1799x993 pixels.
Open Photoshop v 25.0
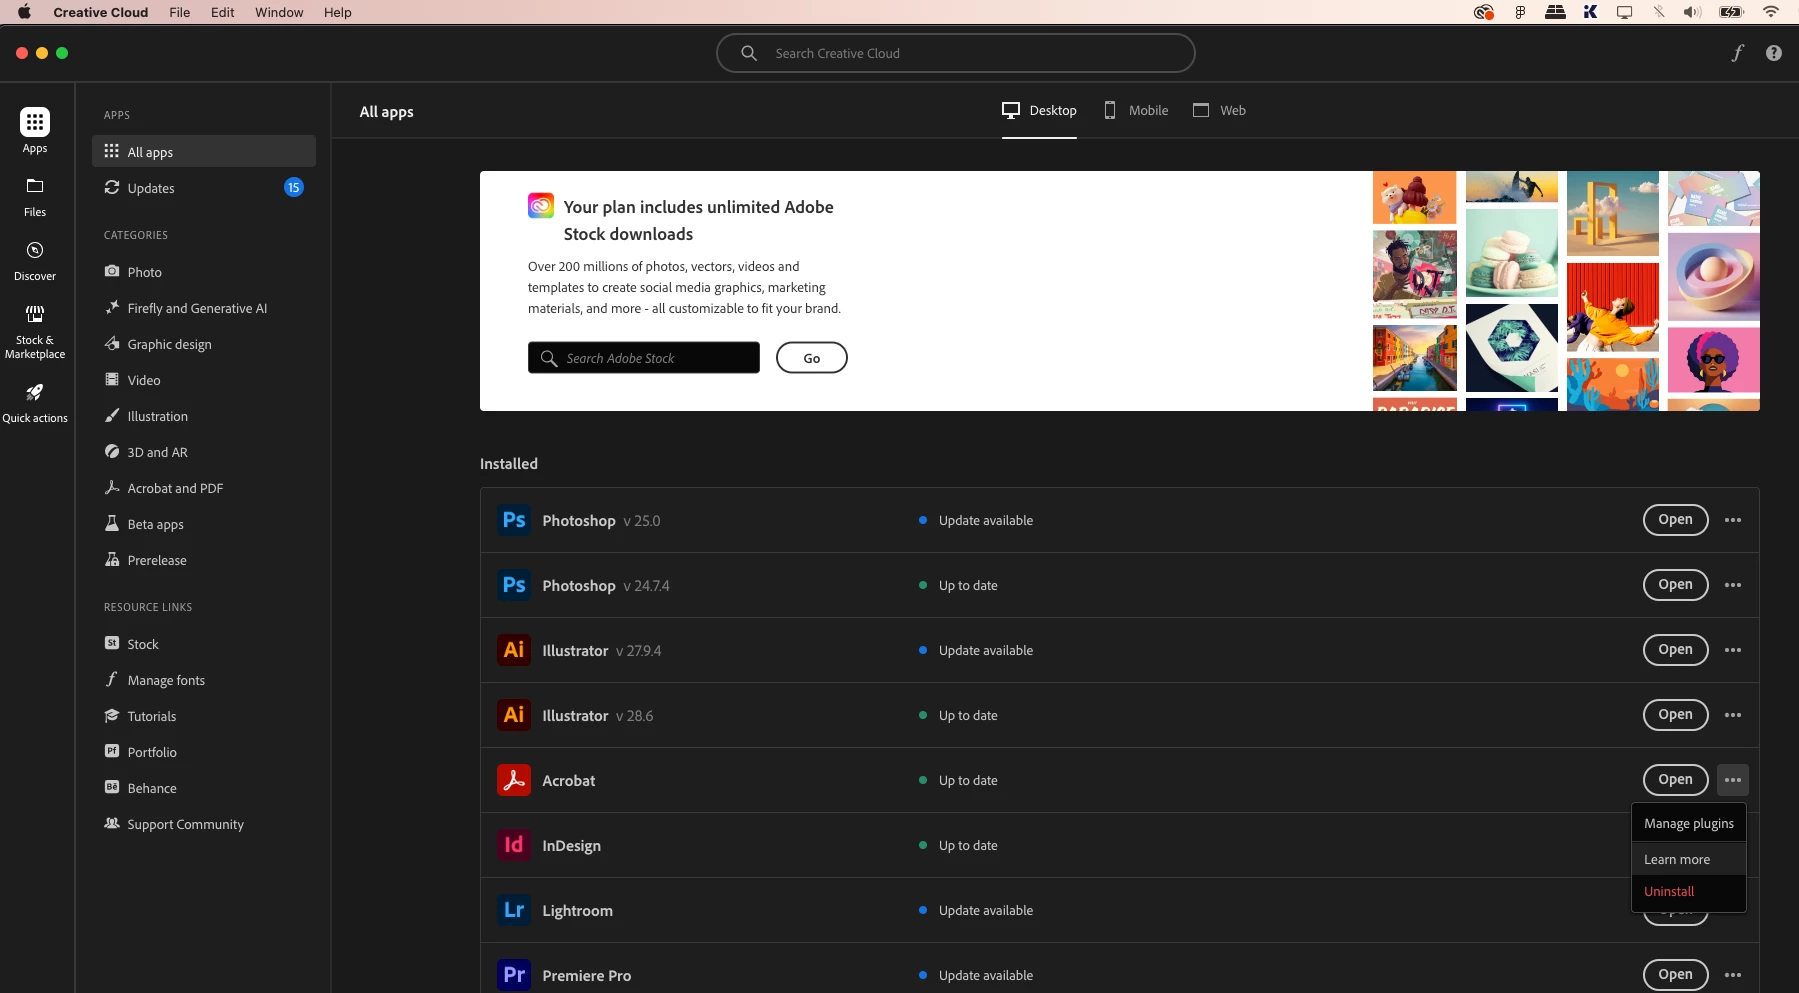[x=1676, y=520]
